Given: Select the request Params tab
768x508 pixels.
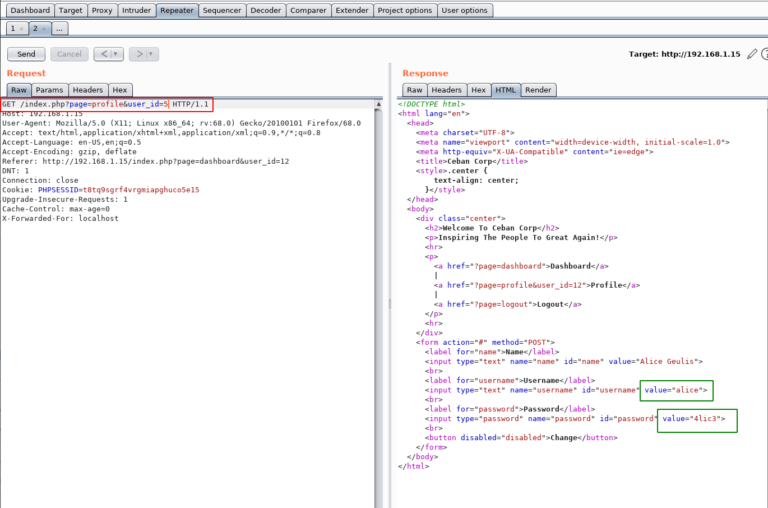Looking at the screenshot, I should [x=49, y=90].
